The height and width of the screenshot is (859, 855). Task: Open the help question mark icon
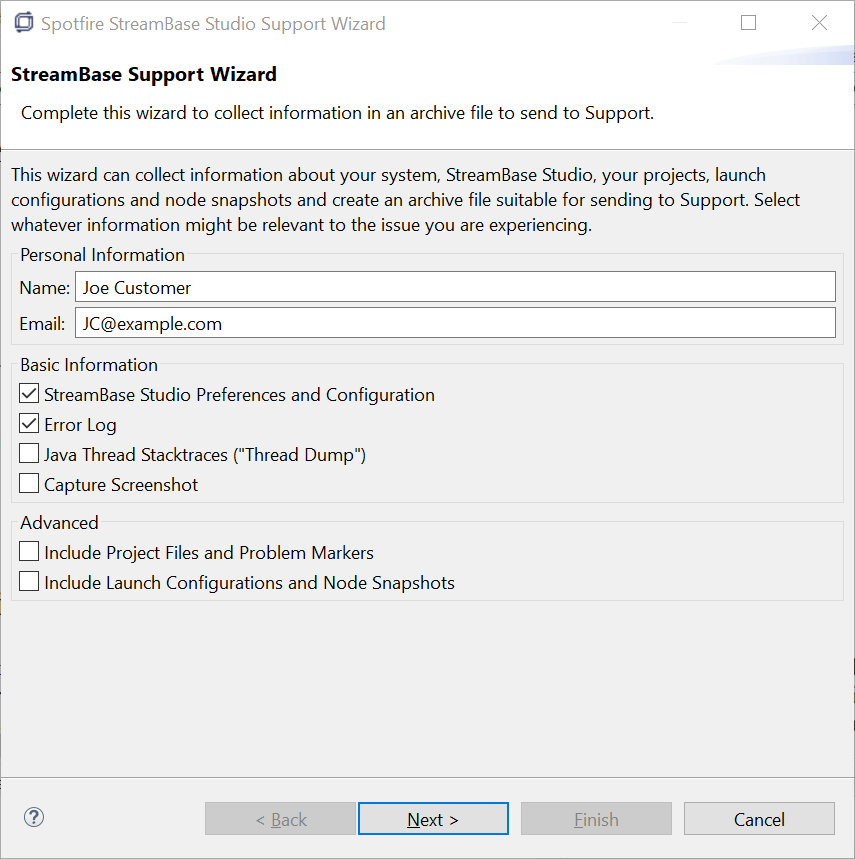[34, 817]
